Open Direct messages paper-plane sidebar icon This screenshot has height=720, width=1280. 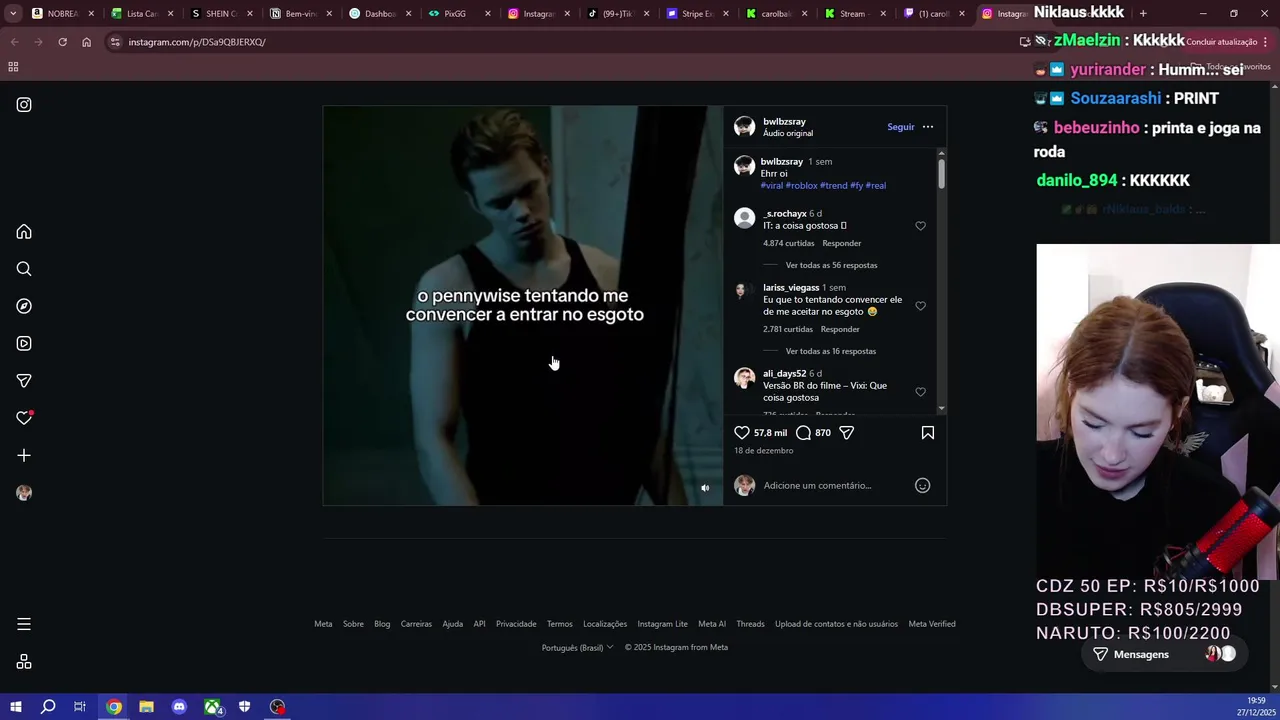(x=24, y=381)
